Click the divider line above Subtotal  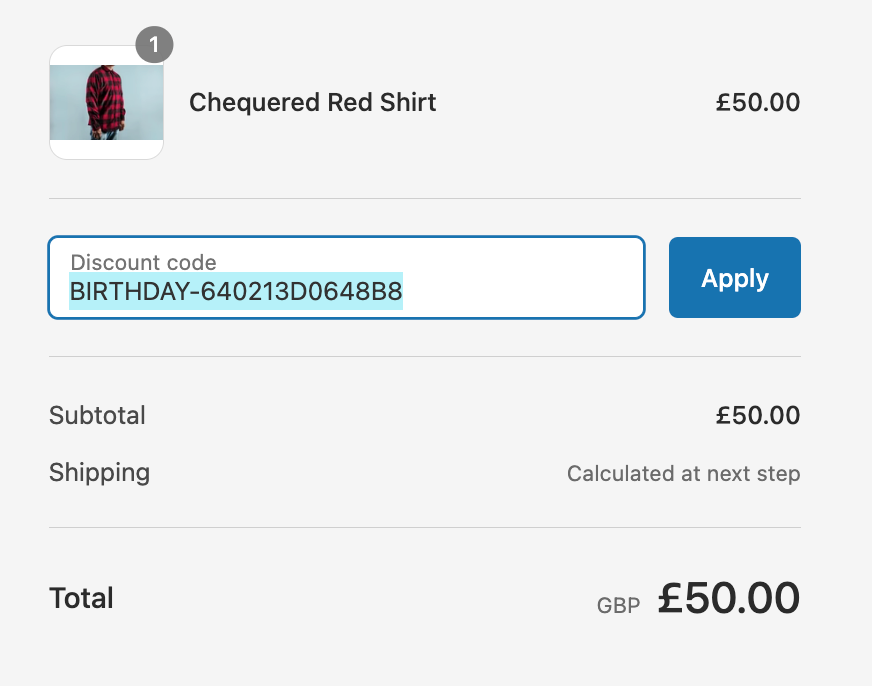[425, 356]
